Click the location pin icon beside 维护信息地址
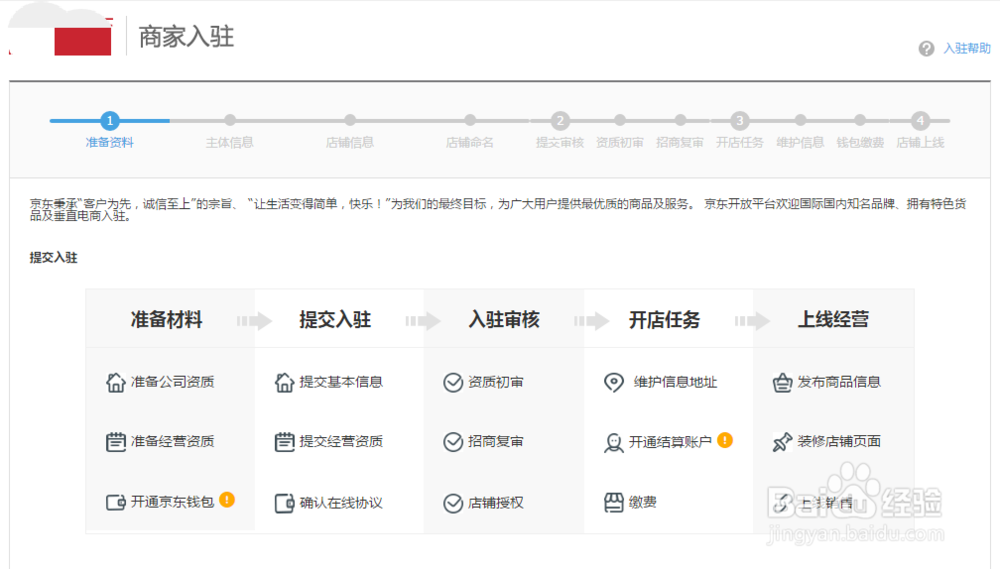 tap(614, 382)
